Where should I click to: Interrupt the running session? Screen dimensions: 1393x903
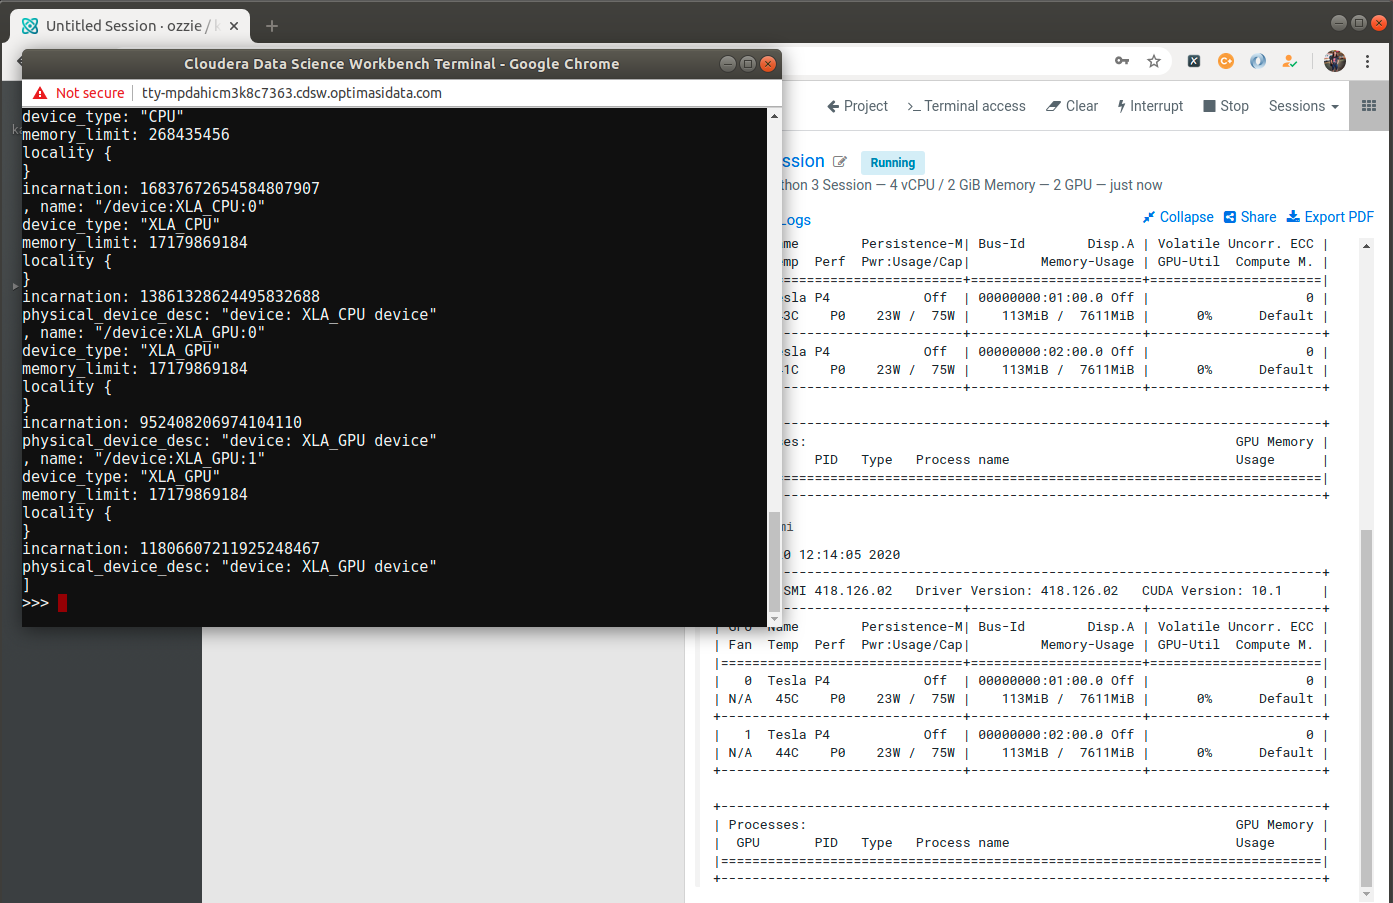pos(1150,106)
